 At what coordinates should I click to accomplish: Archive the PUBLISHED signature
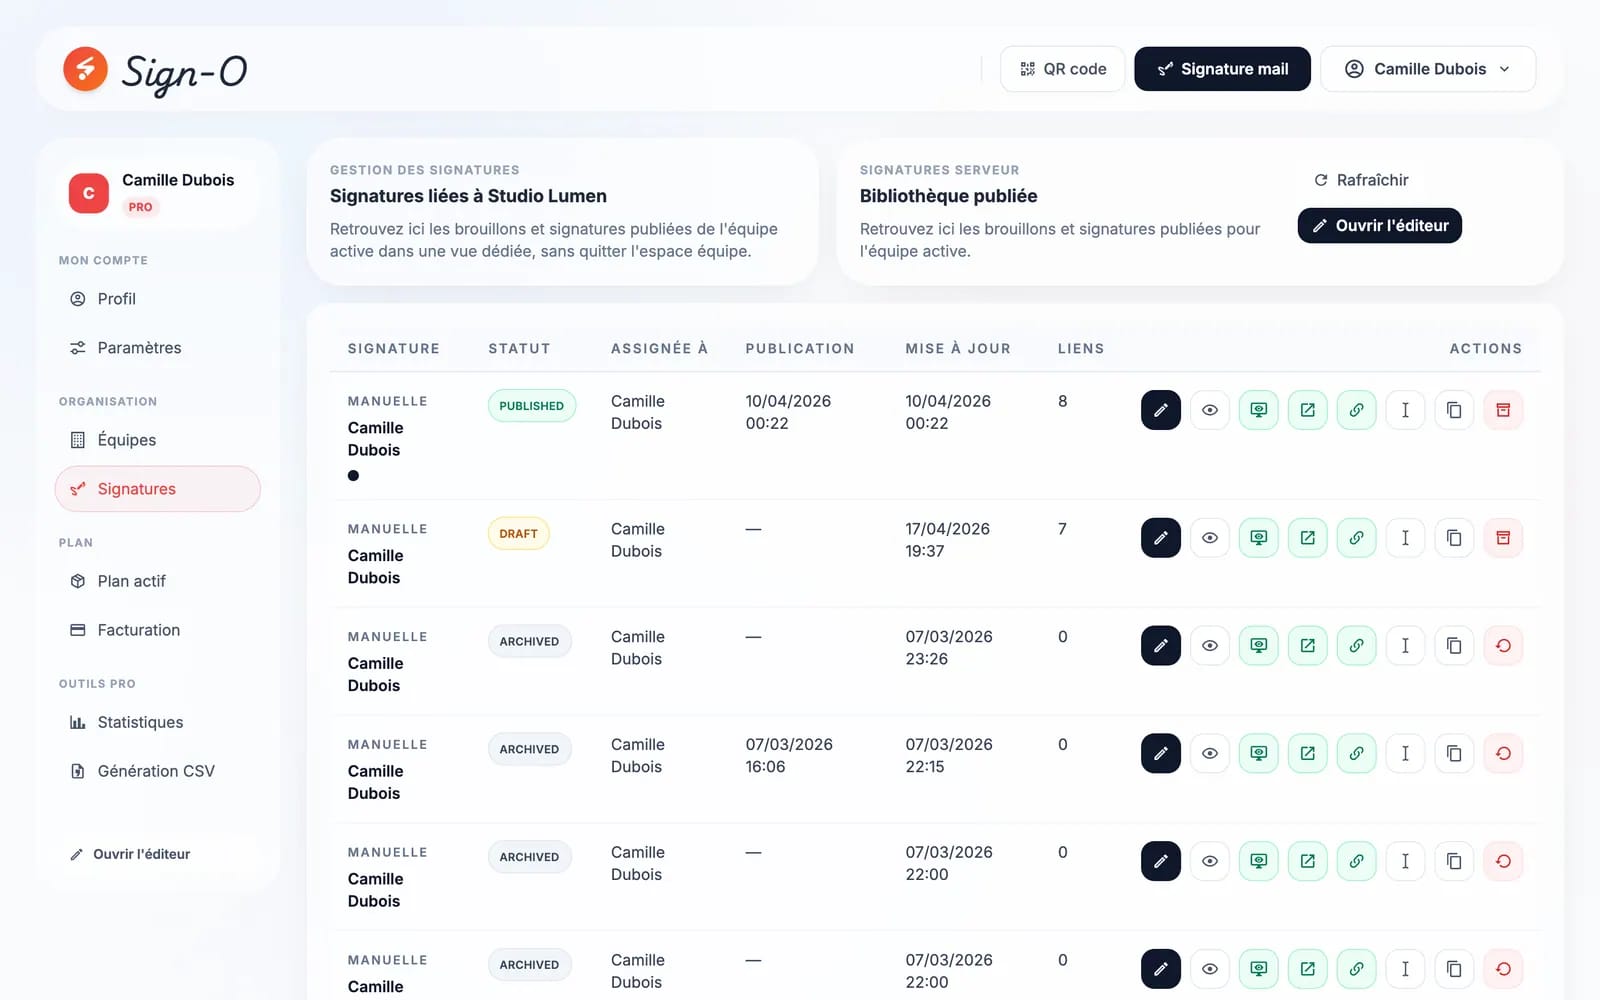coord(1503,410)
